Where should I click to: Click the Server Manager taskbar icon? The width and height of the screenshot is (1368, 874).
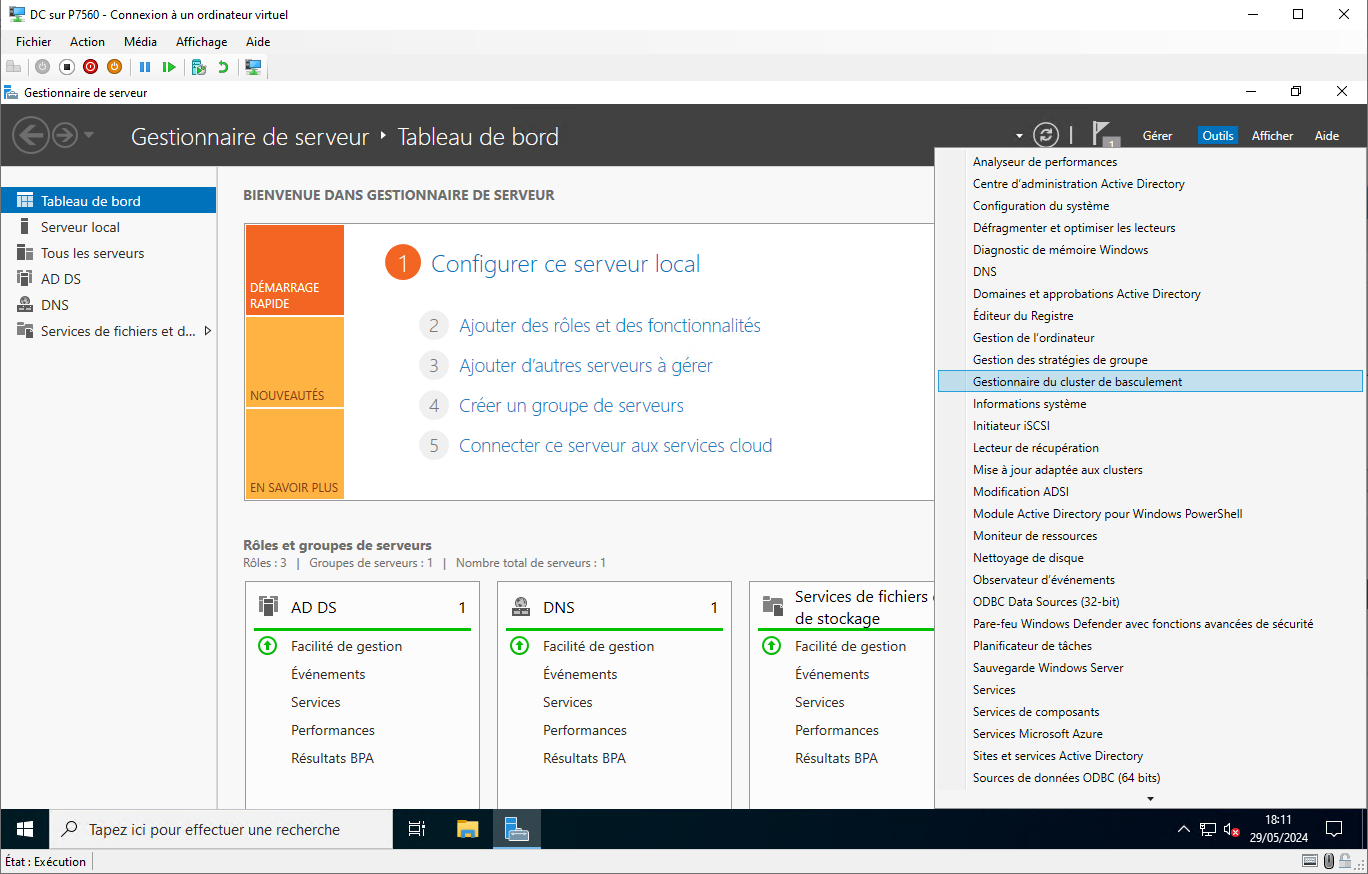tap(516, 829)
